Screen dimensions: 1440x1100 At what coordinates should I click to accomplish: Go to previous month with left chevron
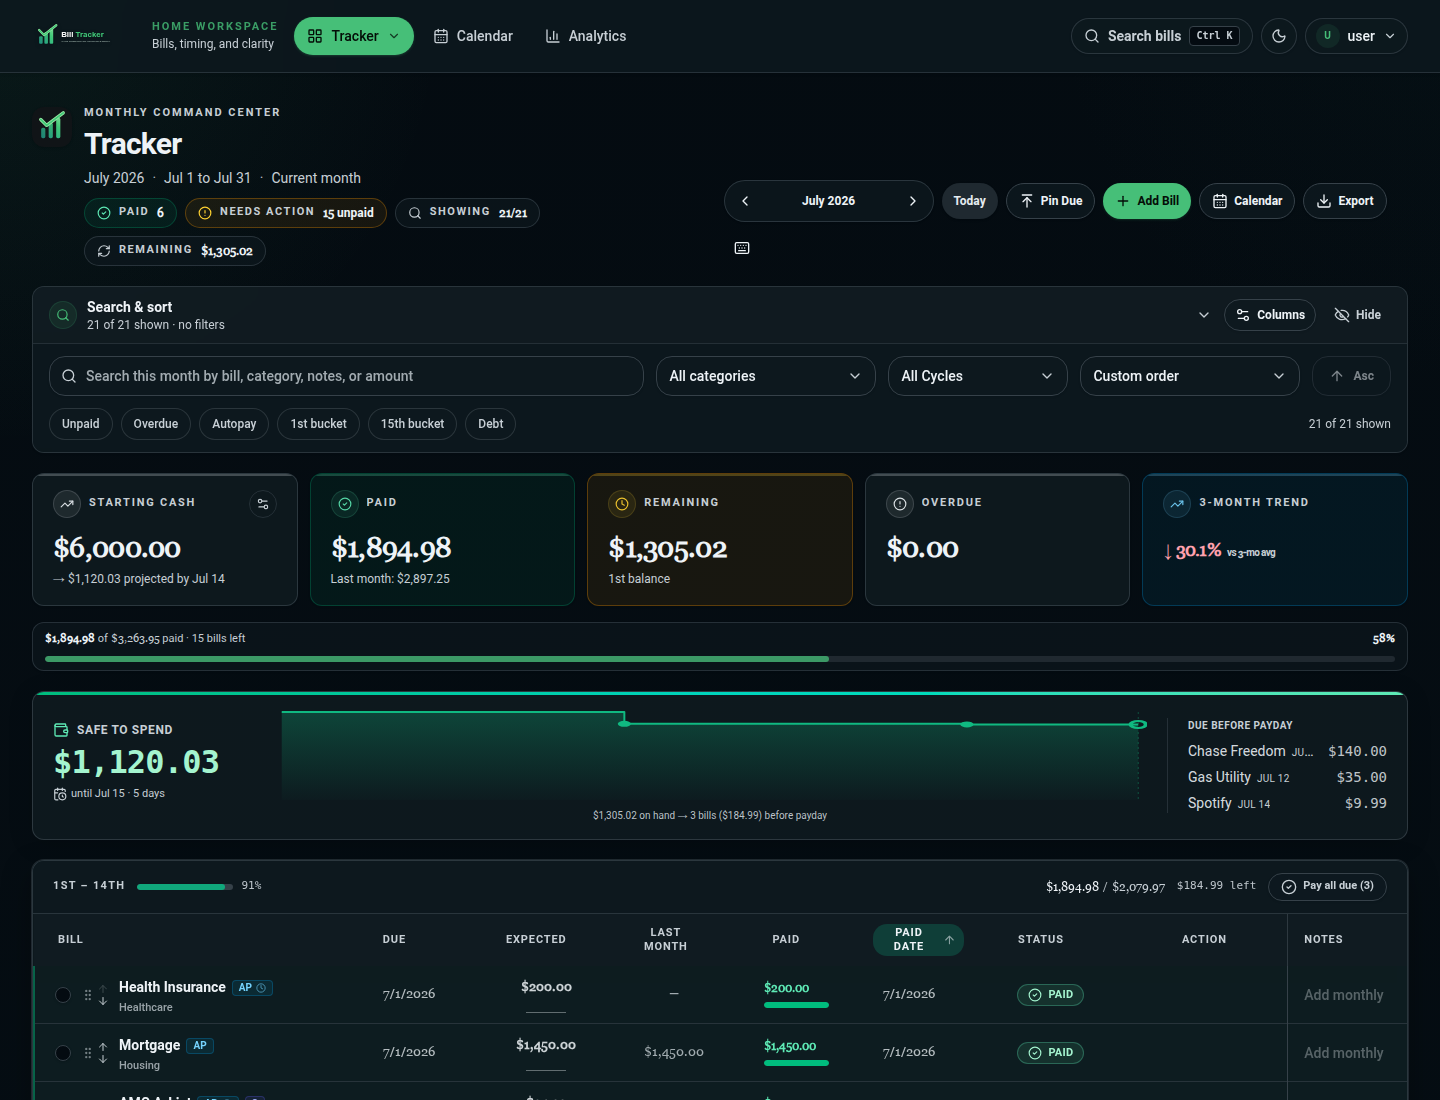[x=745, y=201]
